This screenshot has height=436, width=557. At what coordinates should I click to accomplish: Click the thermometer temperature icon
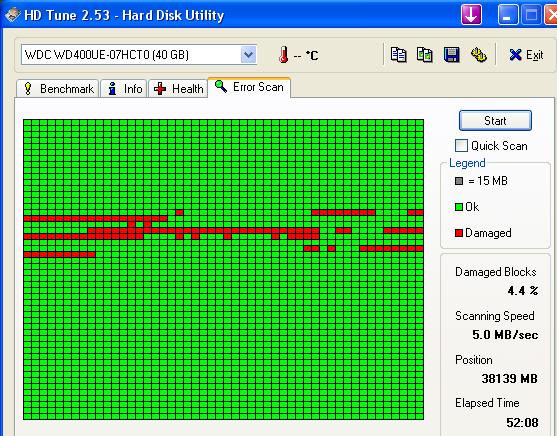point(283,55)
